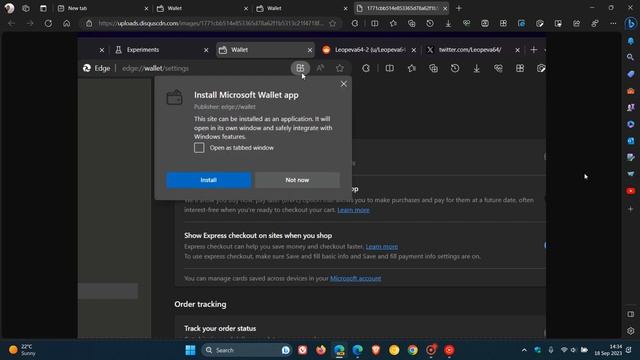This screenshot has width=640, height=360.
Task: Open Downloads in outer toolbar
Action: [448, 23]
